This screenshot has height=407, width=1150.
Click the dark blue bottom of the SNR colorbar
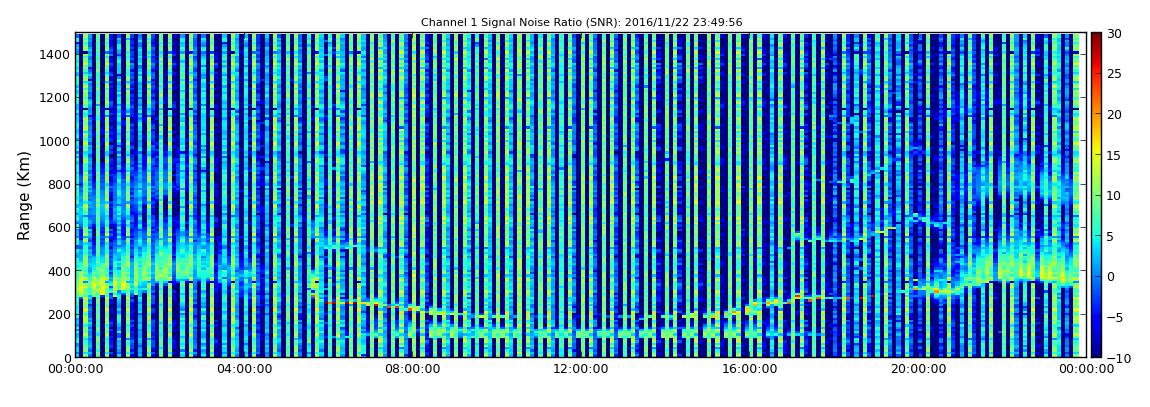1096,351
